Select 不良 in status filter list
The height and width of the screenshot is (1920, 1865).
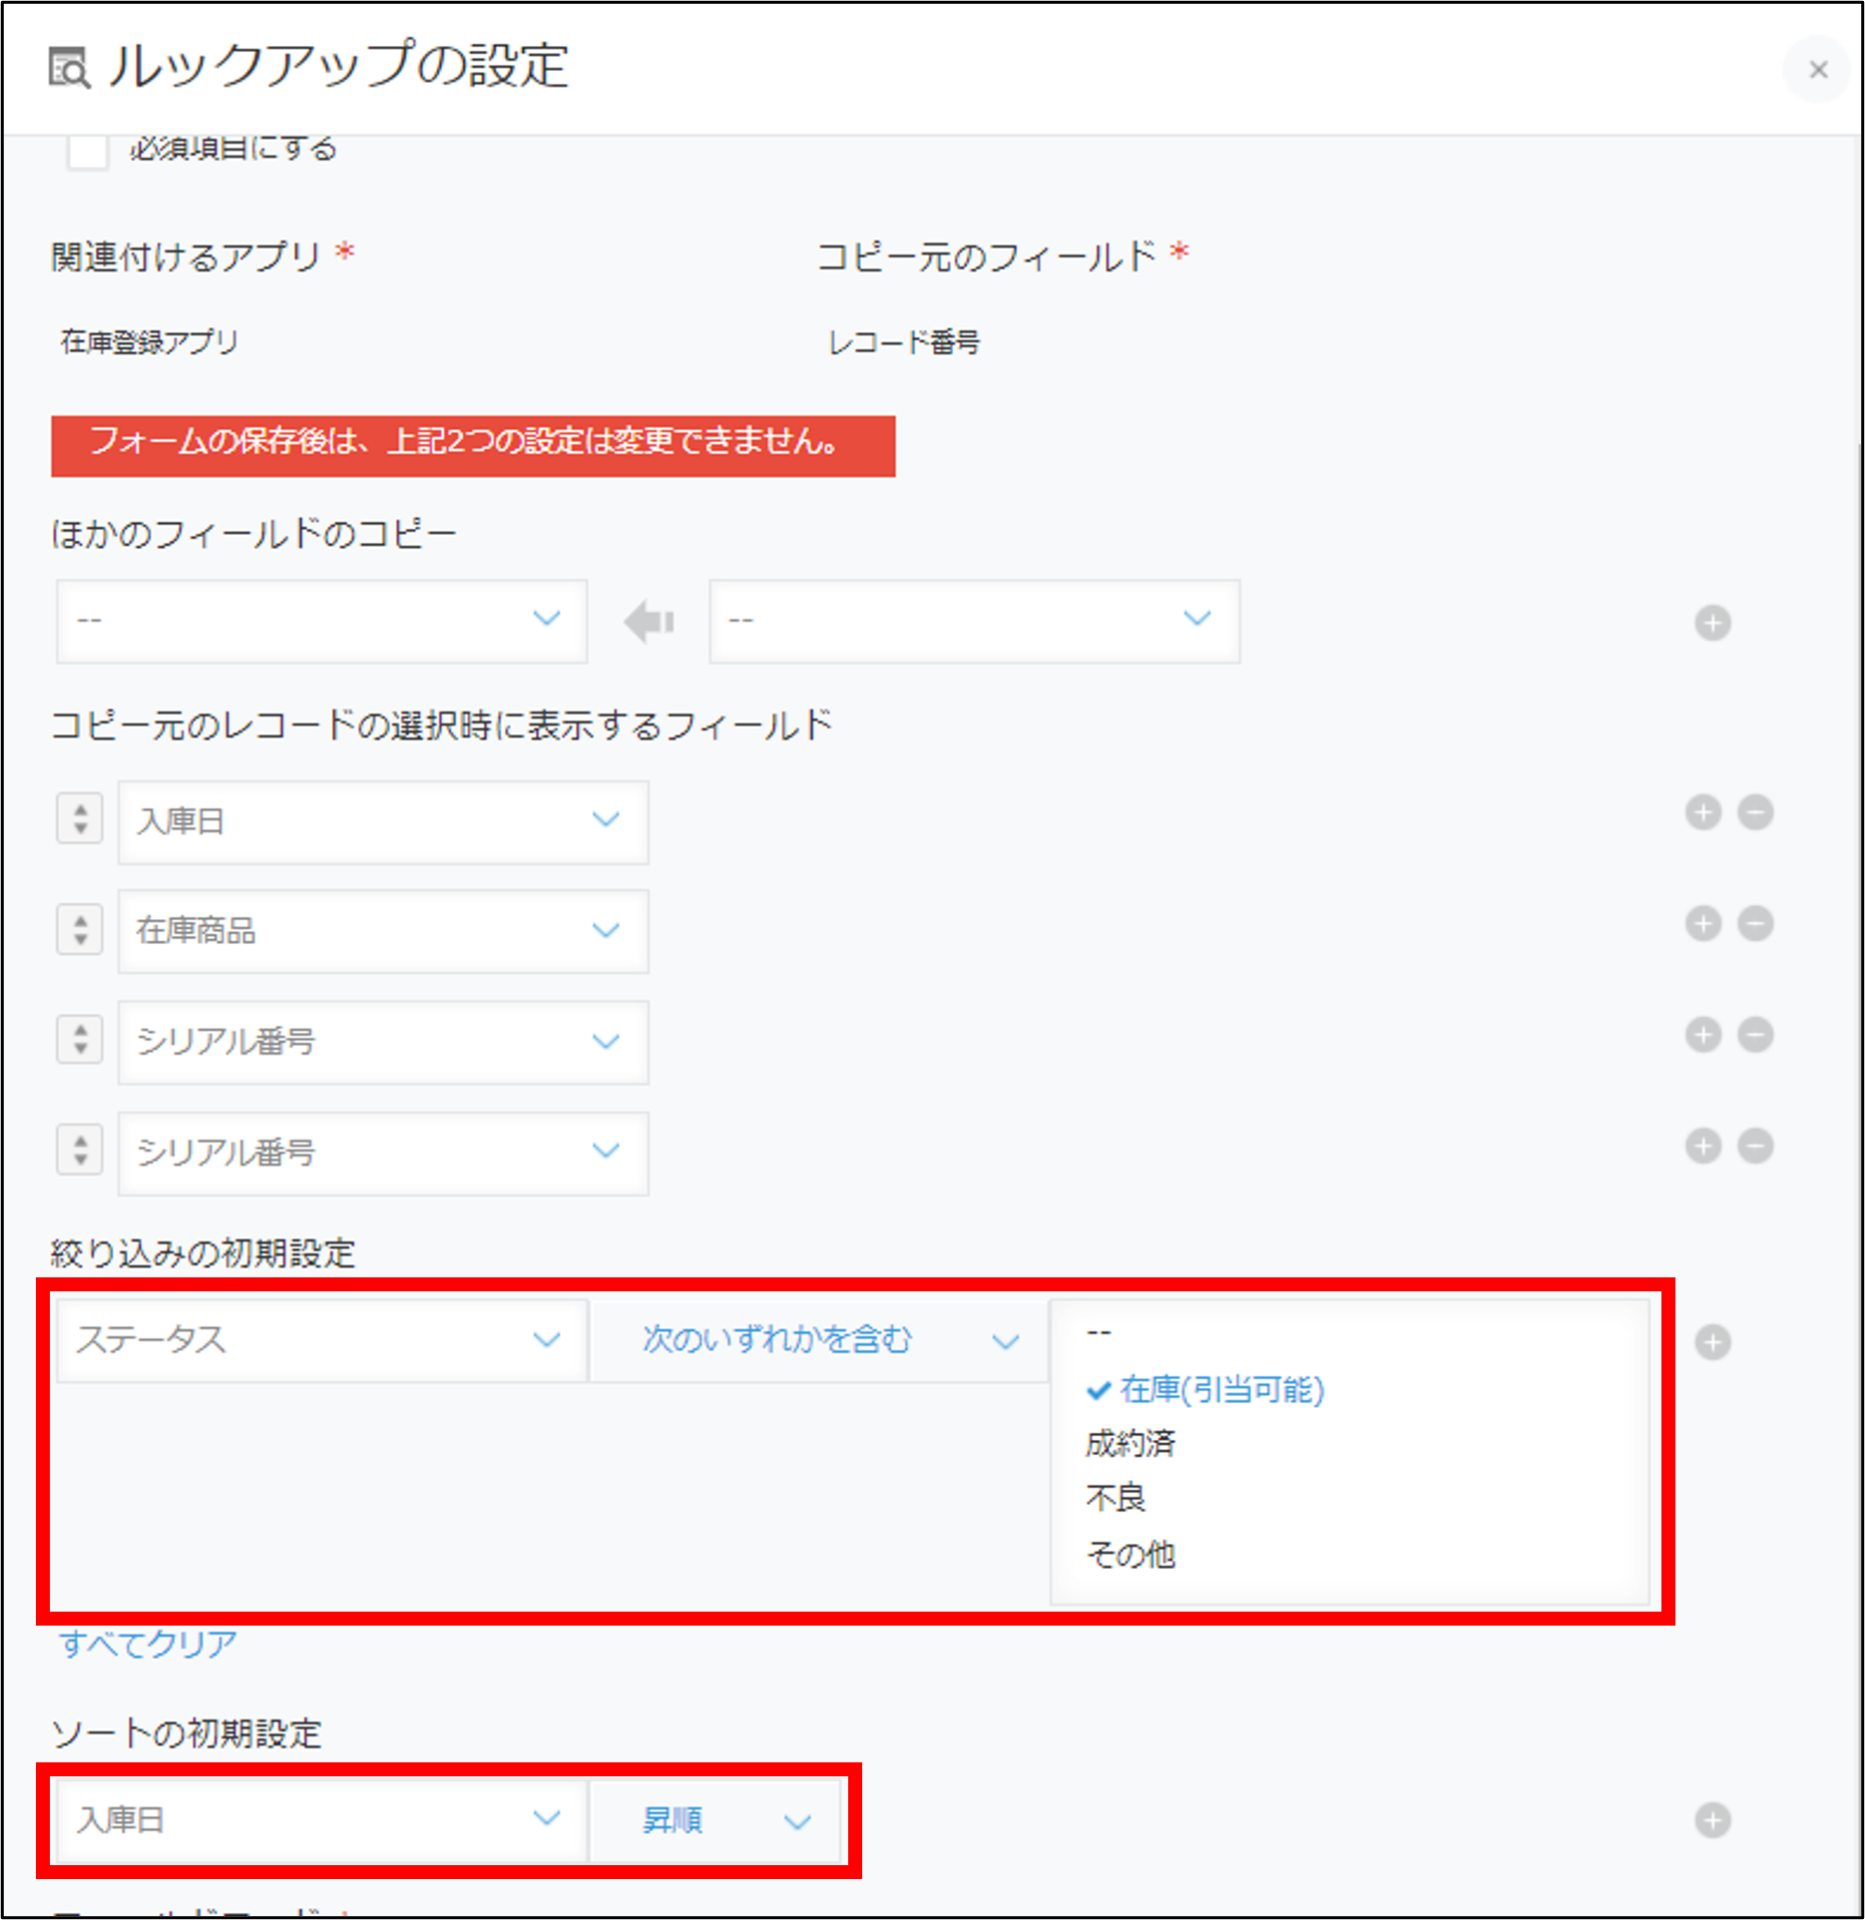(x=1115, y=1498)
